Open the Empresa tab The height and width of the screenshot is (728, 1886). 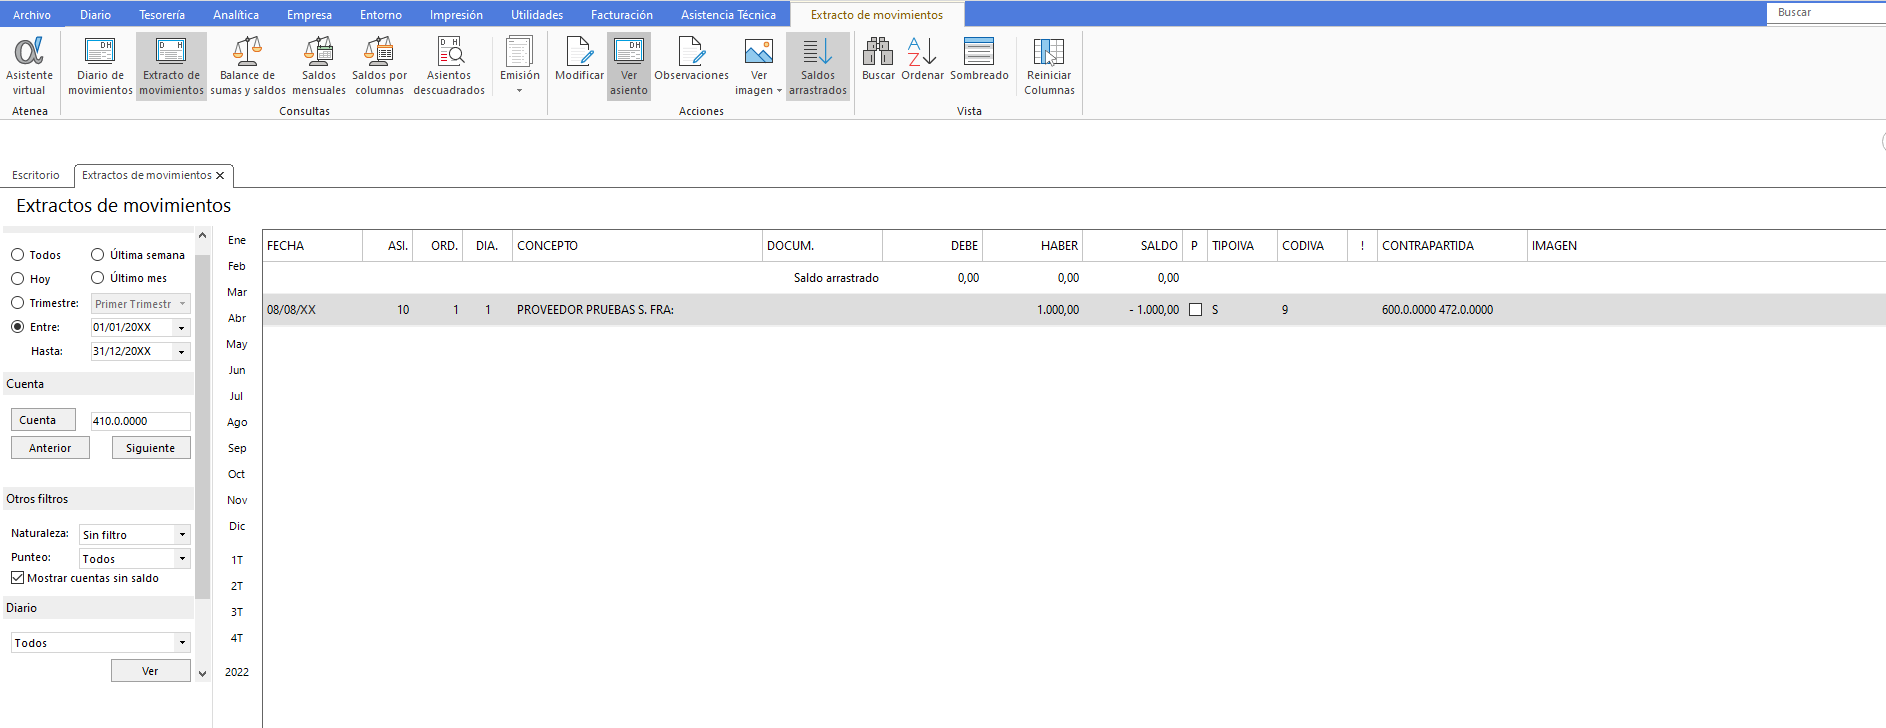click(x=309, y=15)
